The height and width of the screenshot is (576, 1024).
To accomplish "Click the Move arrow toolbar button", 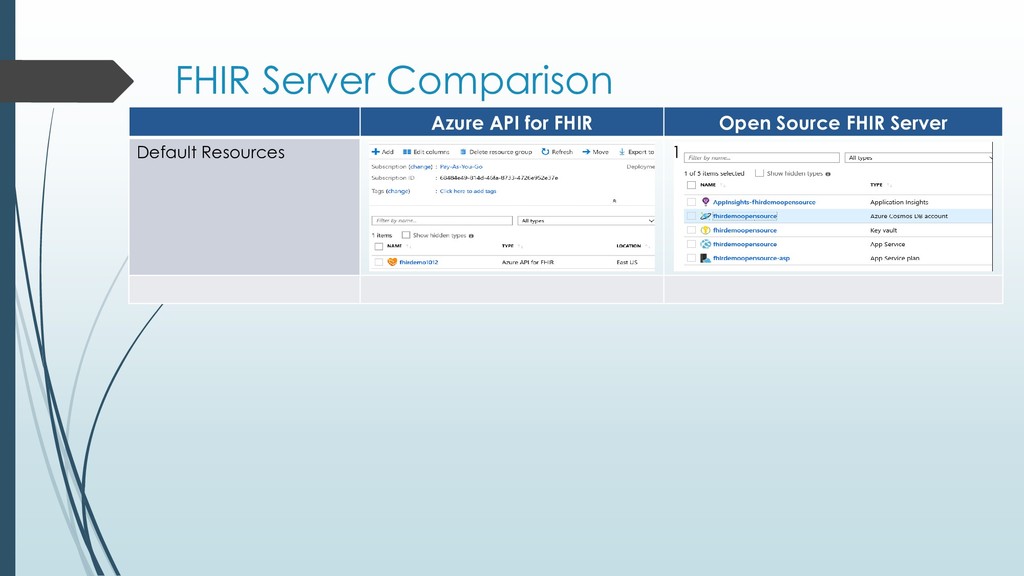I will tap(595, 152).
